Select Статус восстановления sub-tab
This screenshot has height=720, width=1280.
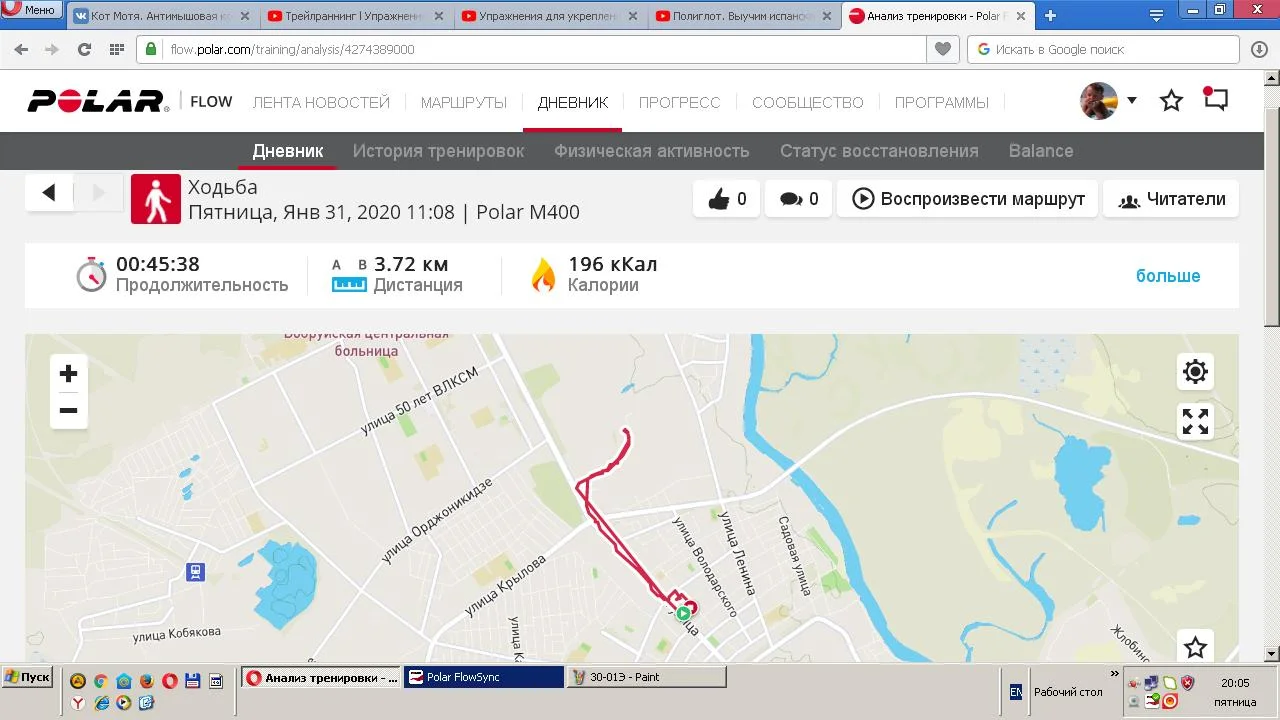coord(879,151)
